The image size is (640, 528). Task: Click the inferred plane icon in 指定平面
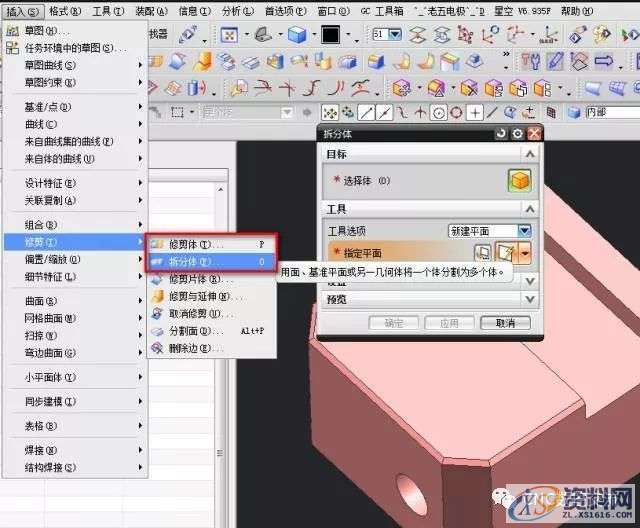pos(506,253)
